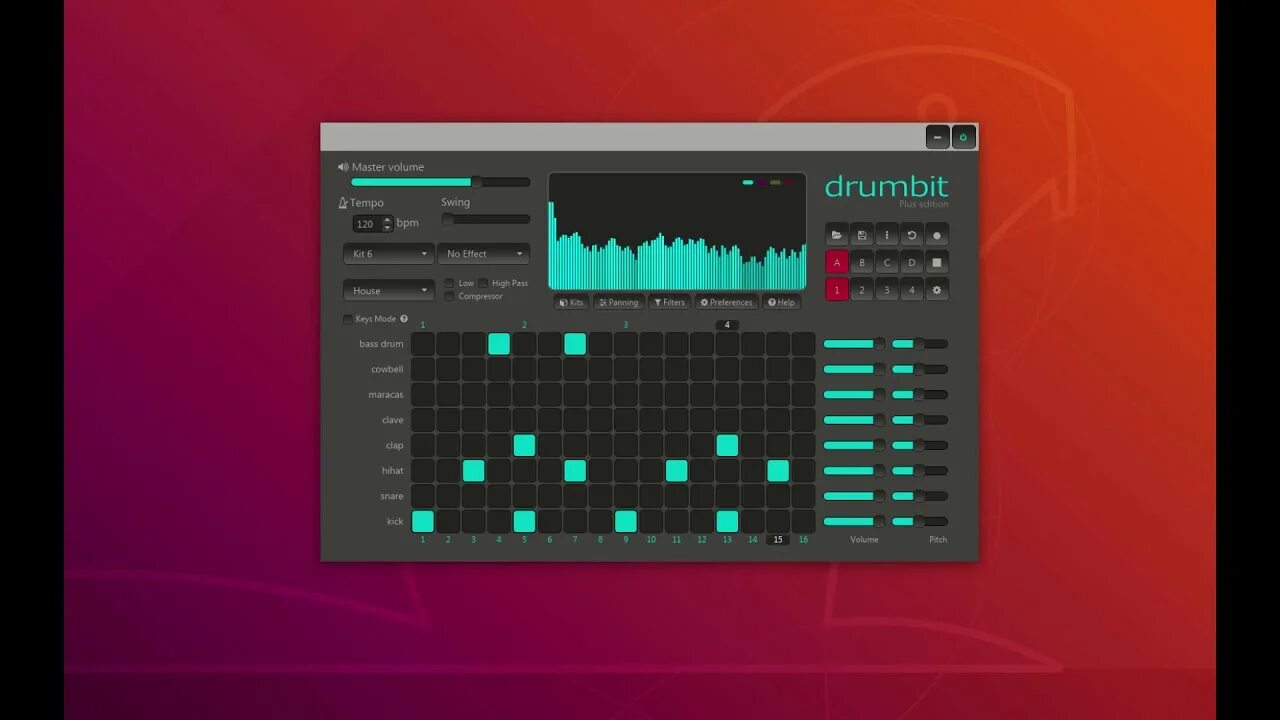The height and width of the screenshot is (720, 1280).
Task: Open the Help tab
Action: [x=782, y=302]
